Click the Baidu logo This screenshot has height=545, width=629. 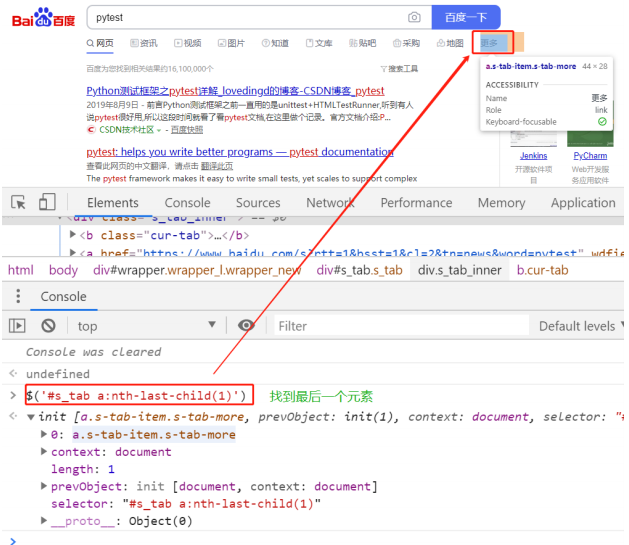tap(43, 18)
